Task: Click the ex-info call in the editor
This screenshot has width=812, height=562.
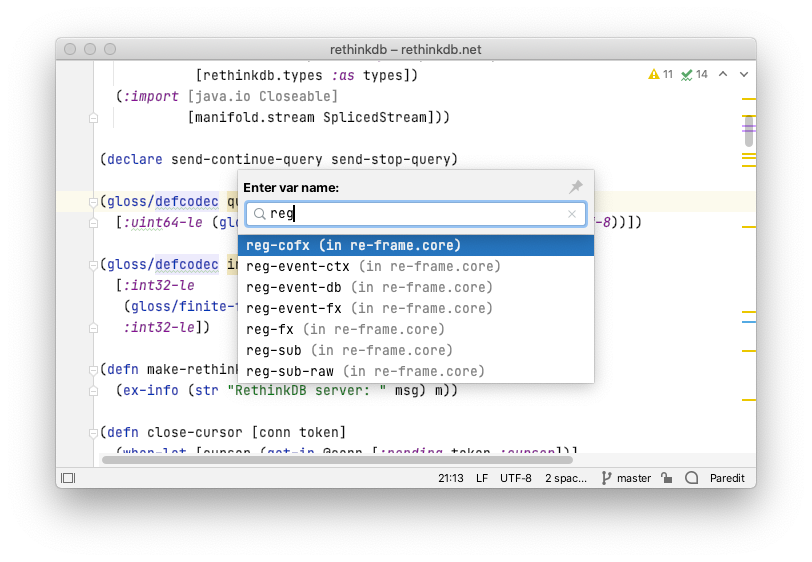Action: click(x=151, y=390)
